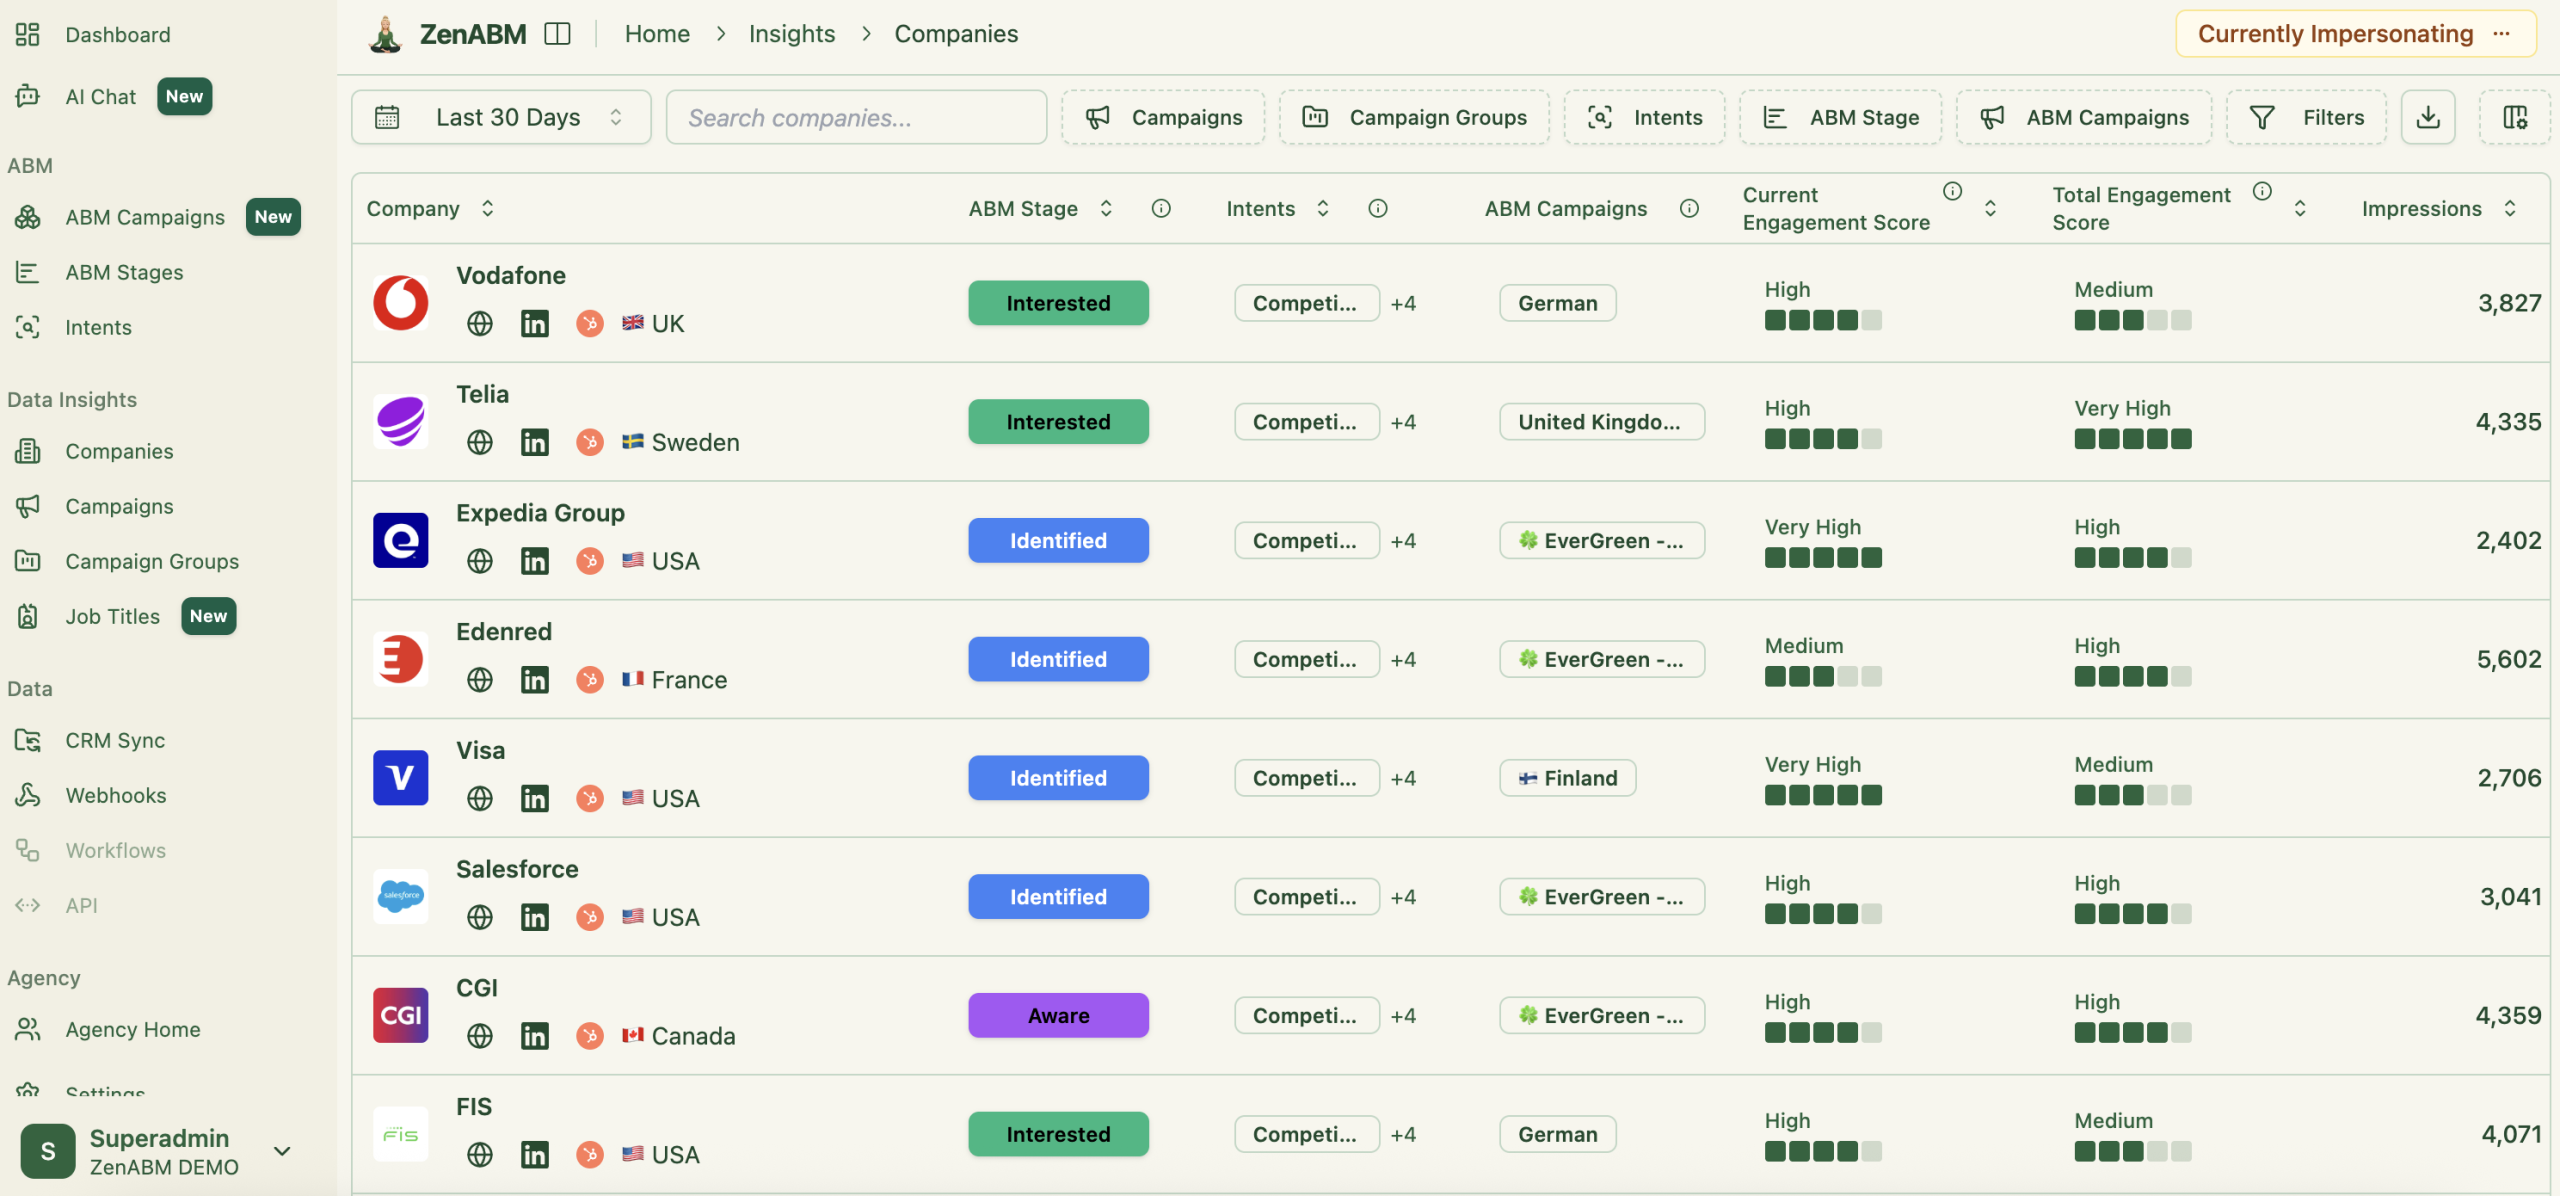Open the column configuration icon top right

click(2516, 116)
